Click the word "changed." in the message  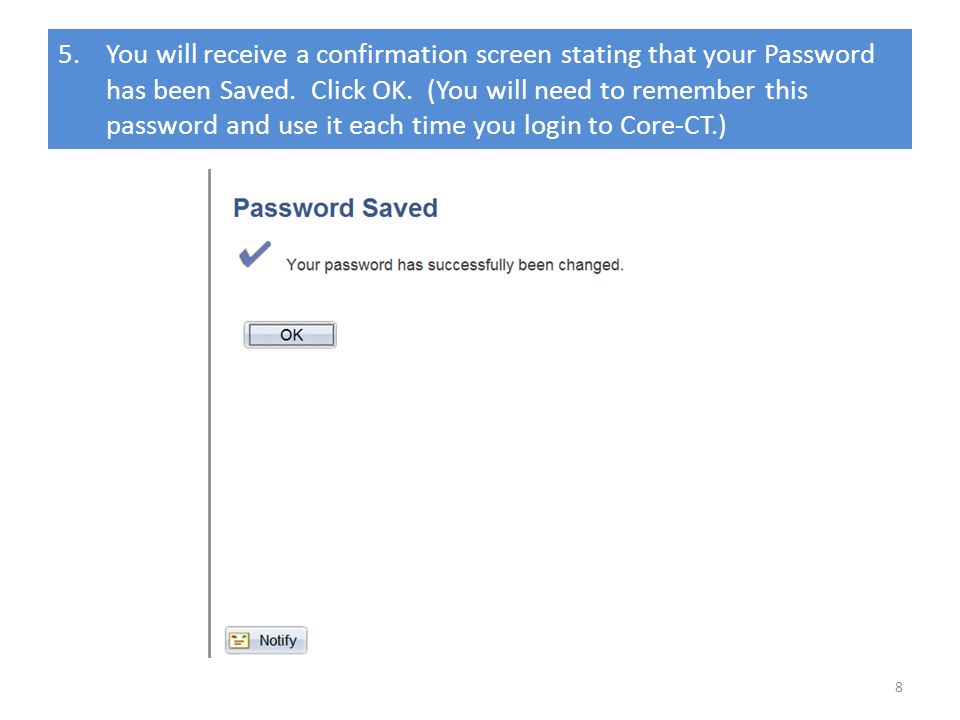591,265
